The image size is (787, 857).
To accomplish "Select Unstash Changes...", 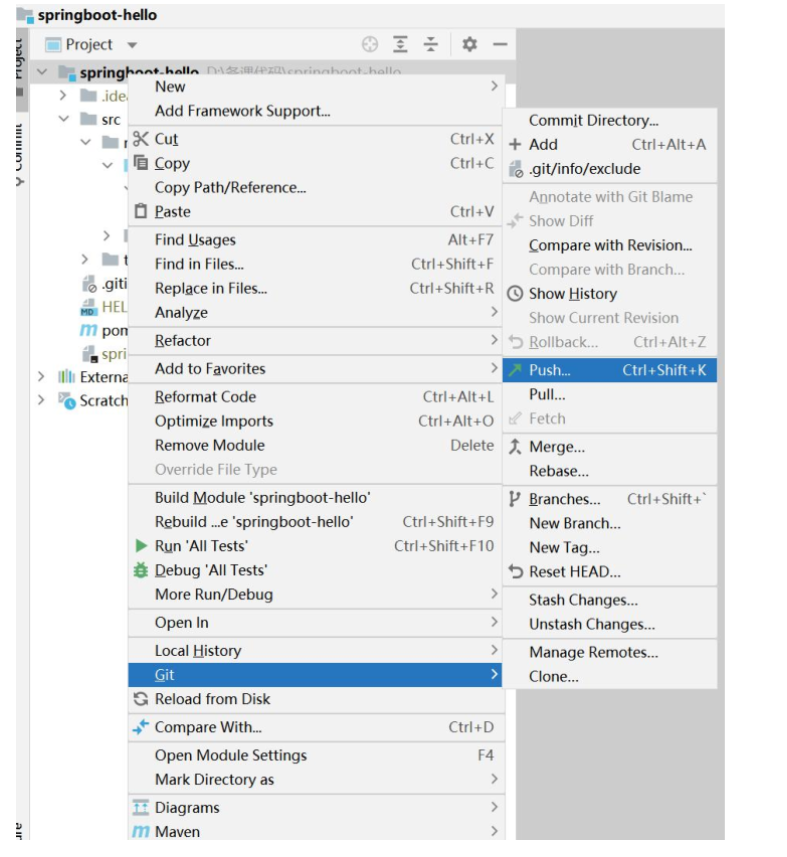I will point(609,624).
